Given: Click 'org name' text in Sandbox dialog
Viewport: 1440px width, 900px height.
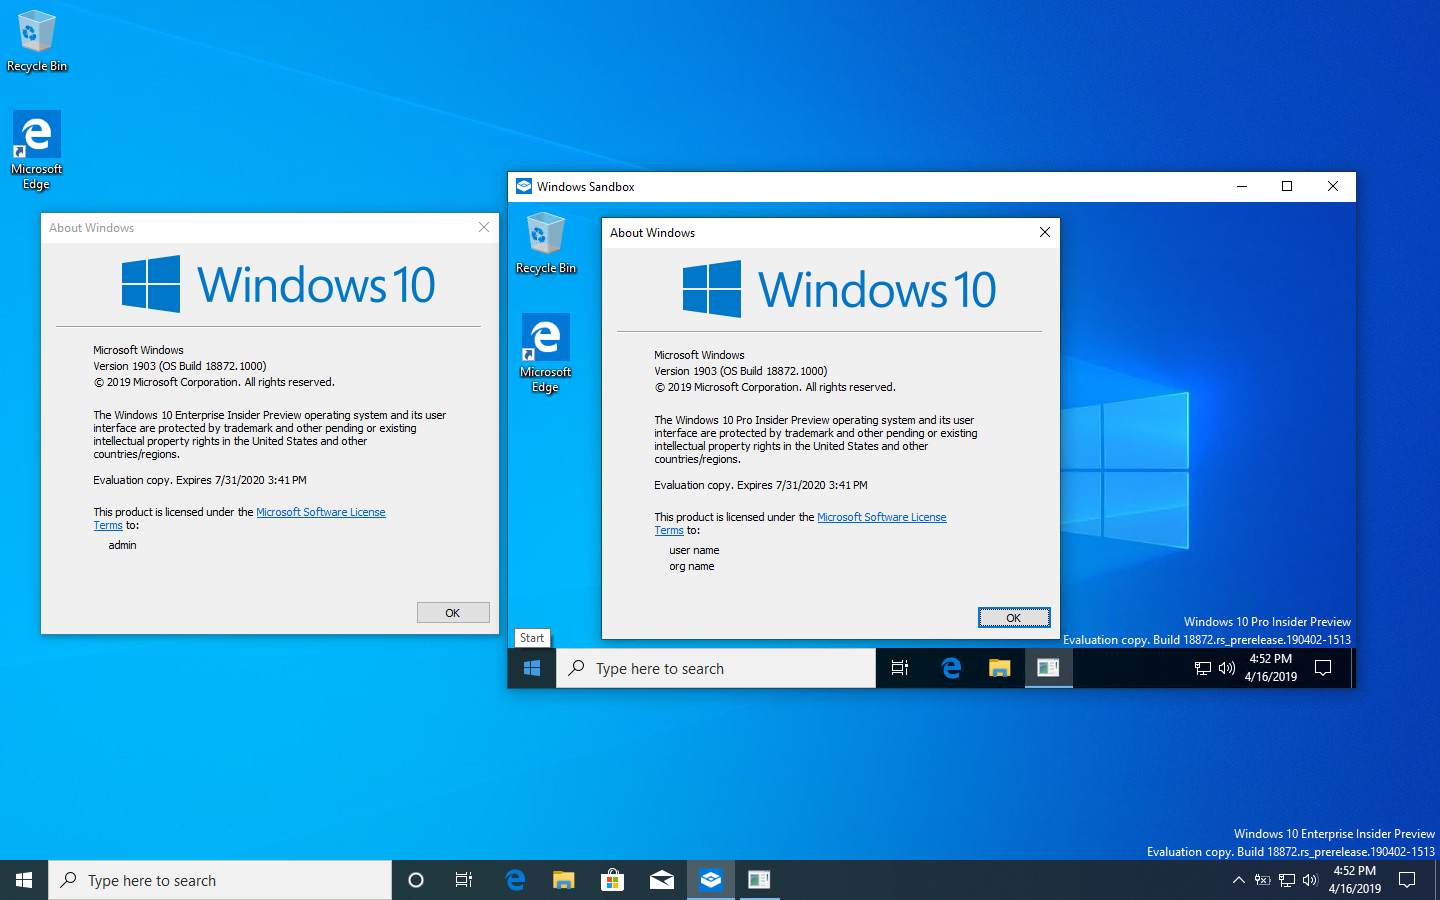Looking at the screenshot, I should pyautogui.click(x=692, y=566).
